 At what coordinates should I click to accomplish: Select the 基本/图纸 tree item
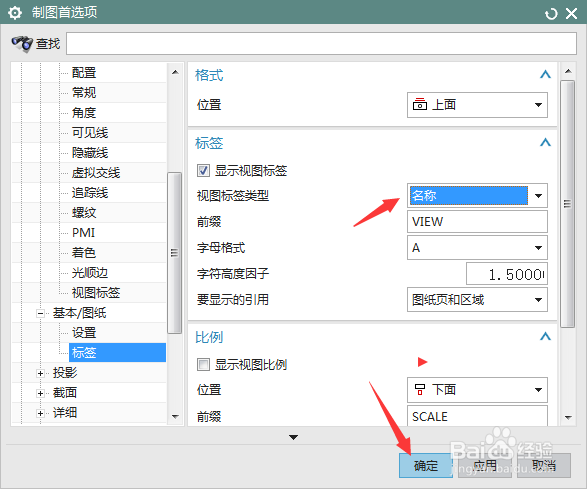pos(79,313)
